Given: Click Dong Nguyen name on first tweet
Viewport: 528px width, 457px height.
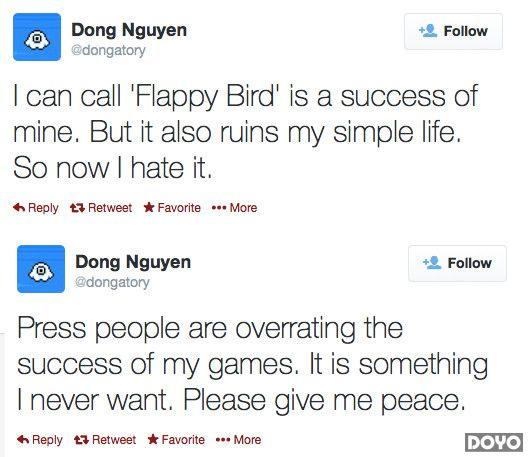Looking at the screenshot, I should 129,30.
